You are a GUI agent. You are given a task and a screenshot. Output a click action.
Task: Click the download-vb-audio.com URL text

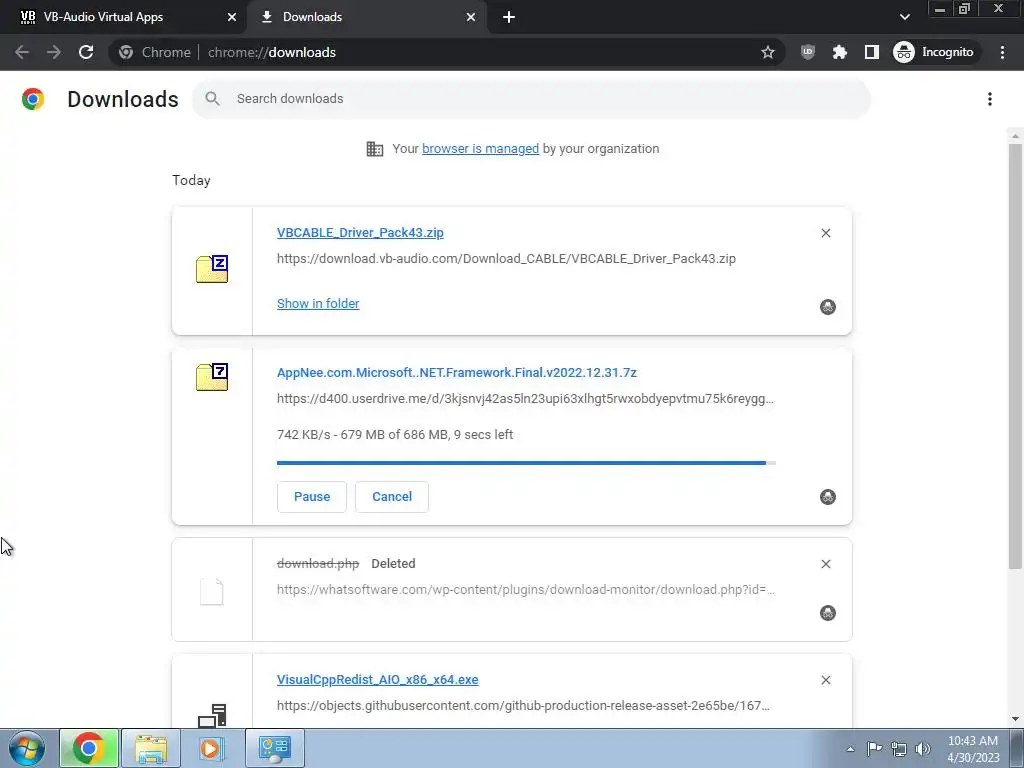[506, 259]
